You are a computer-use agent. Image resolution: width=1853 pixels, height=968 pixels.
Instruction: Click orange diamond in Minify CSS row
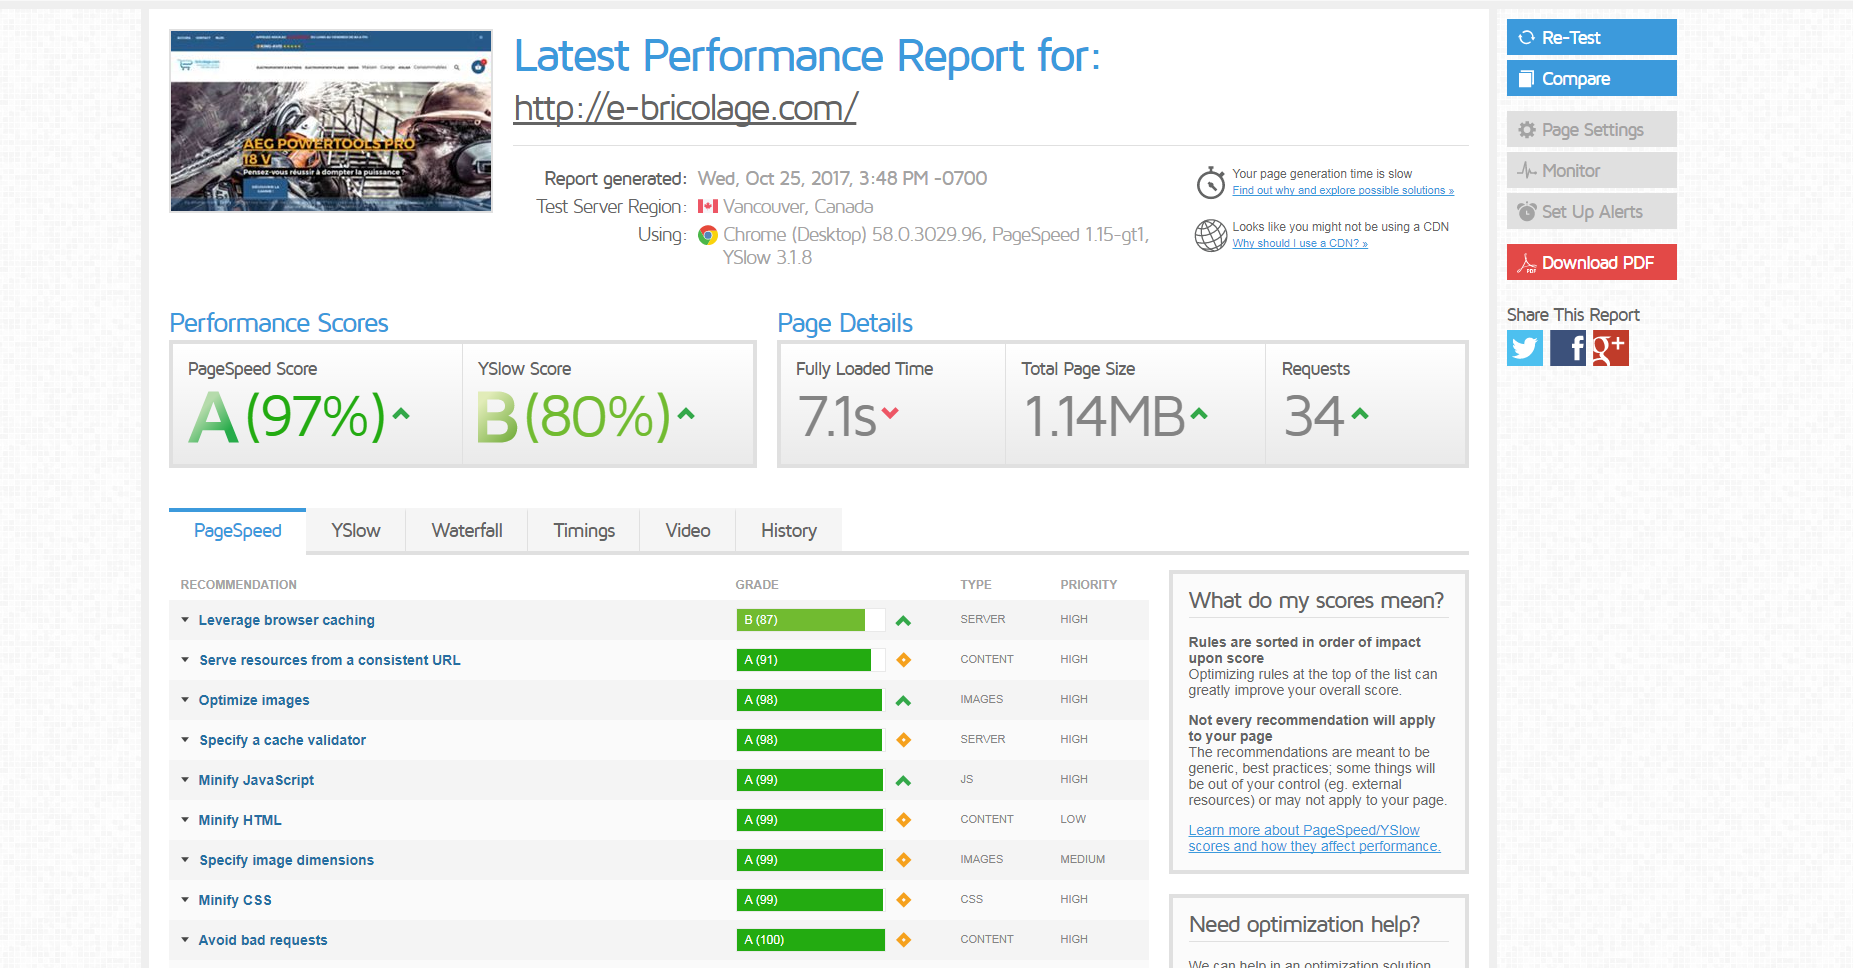pos(904,900)
